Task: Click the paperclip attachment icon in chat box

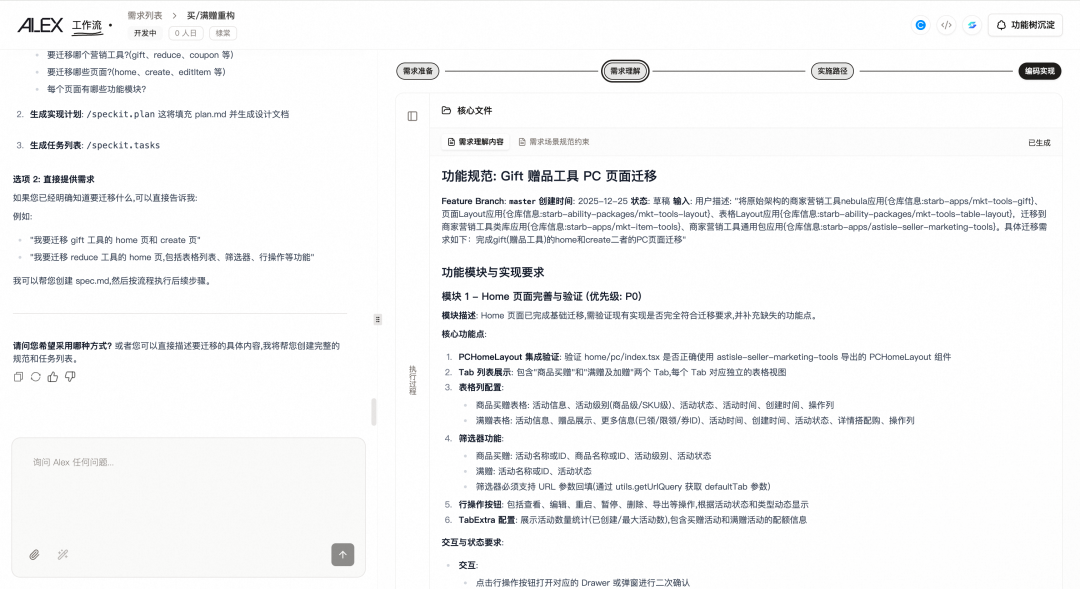Action: point(33,553)
